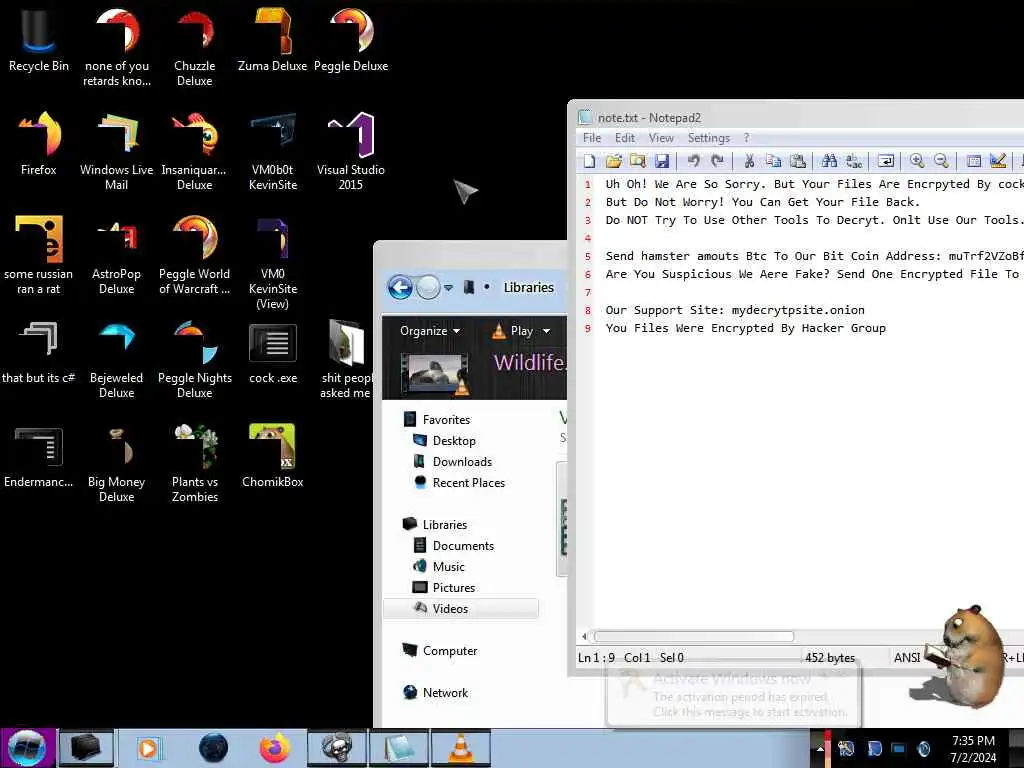Select the Plants vs Zombies desktop icon
The image size is (1024, 768).
click(195, 462)
